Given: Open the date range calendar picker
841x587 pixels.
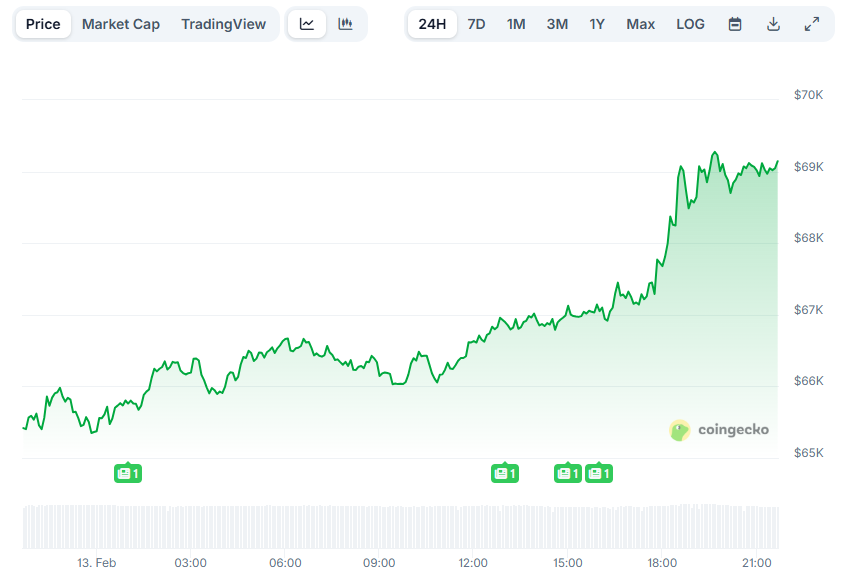Looking at the screenshot, I should 735,23.
